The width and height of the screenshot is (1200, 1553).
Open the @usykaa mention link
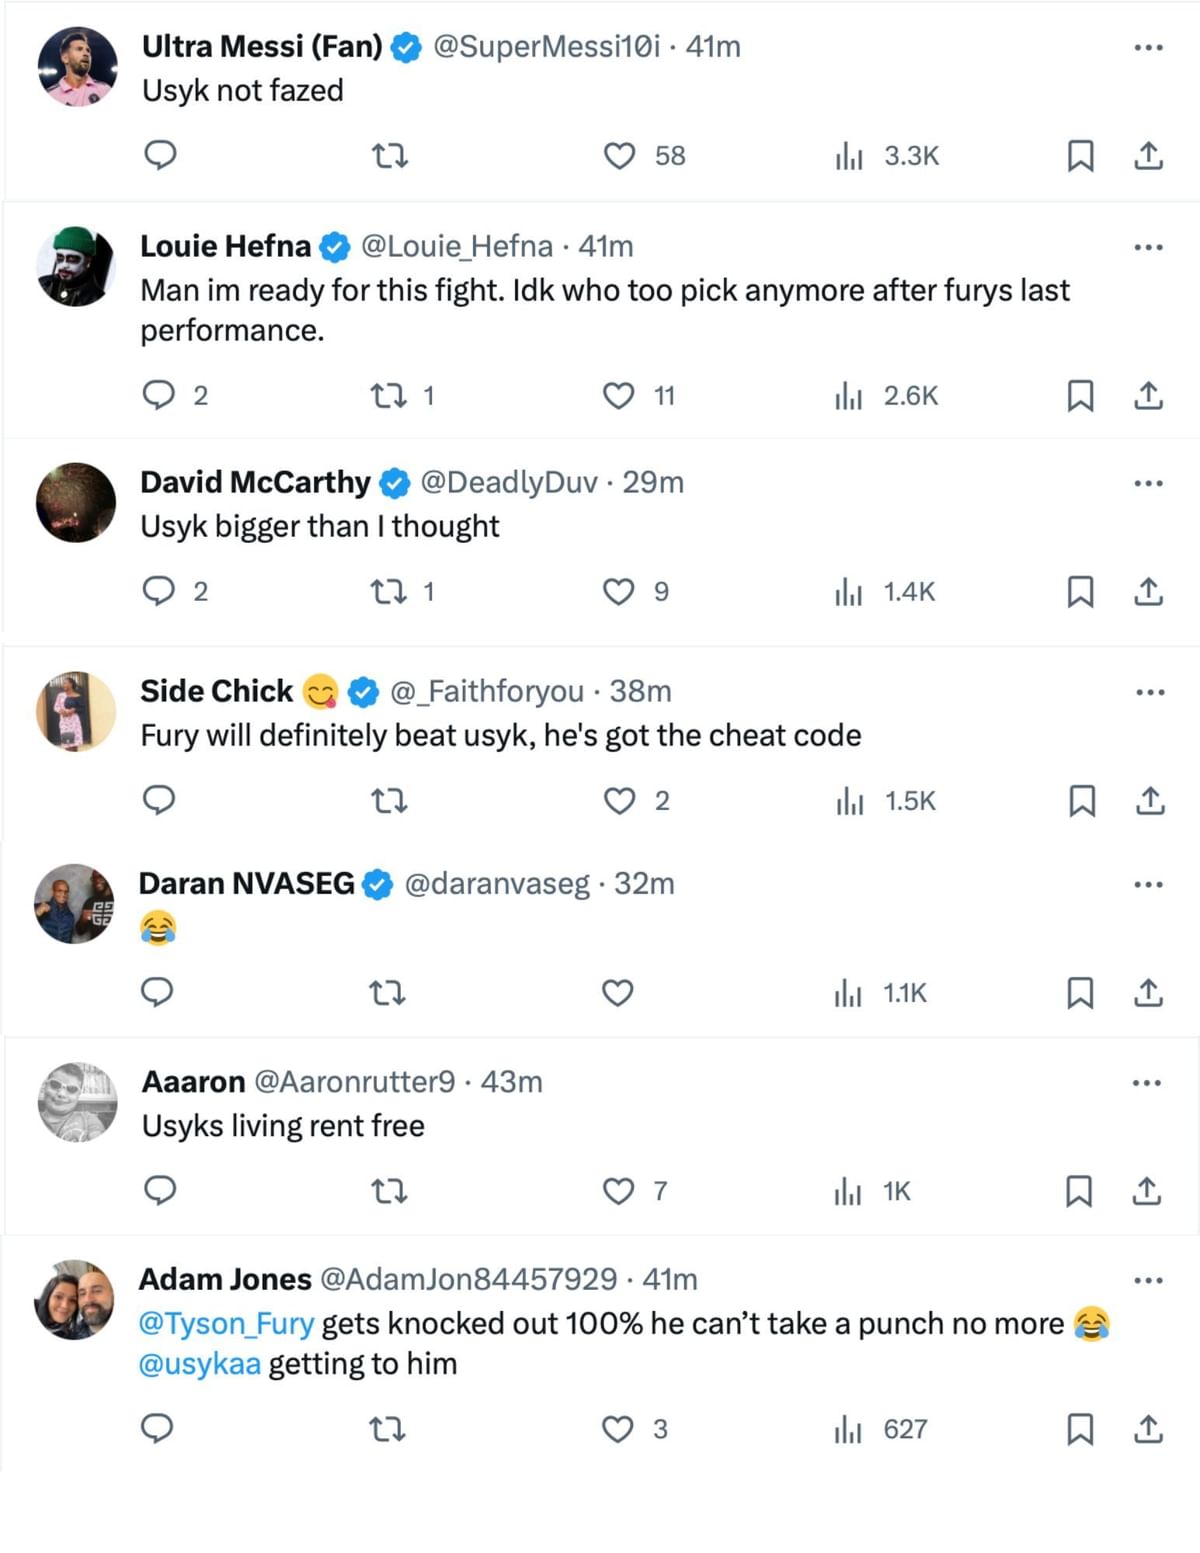(x=200, y=1364)
